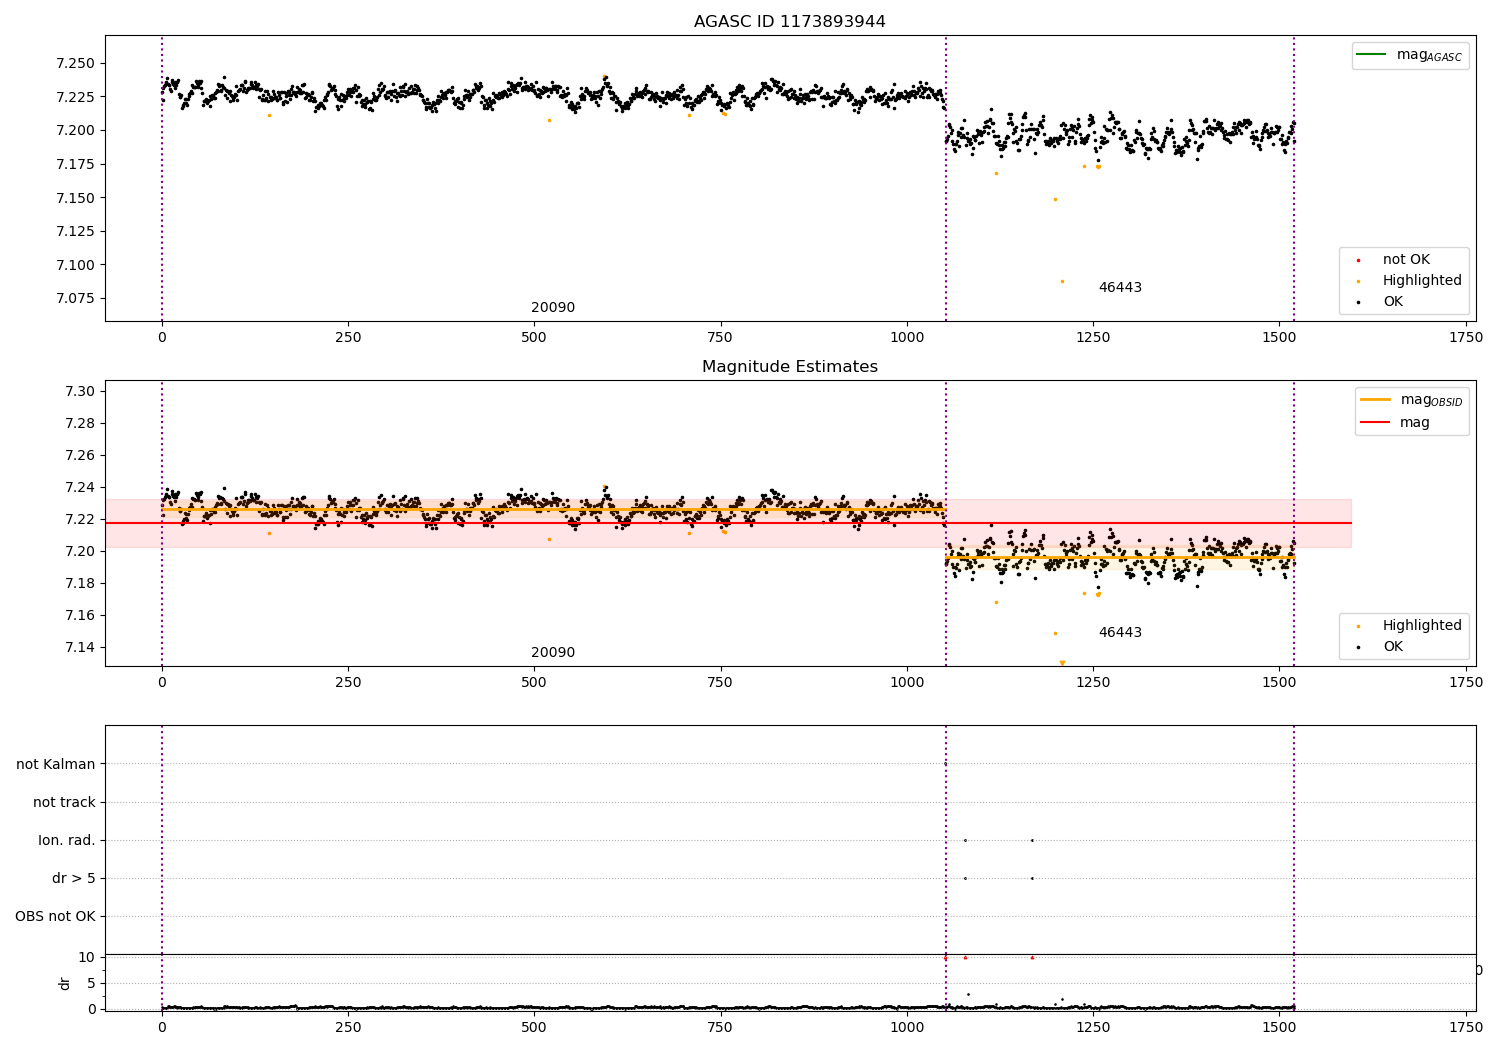Click 'OK' entry in top plot lower legend
1500x1050 pixels.
tap(1393, 302)
